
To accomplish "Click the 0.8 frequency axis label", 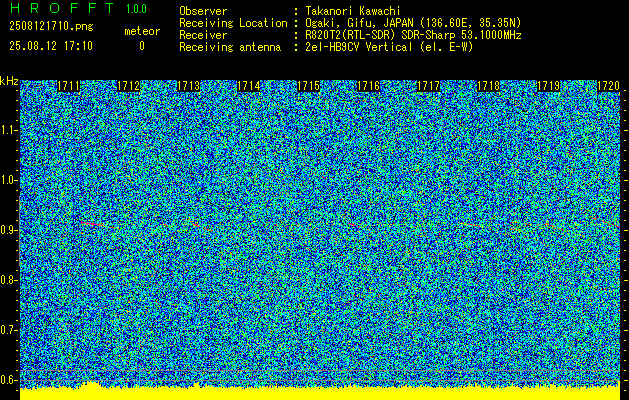I will [x=8, y=280].
